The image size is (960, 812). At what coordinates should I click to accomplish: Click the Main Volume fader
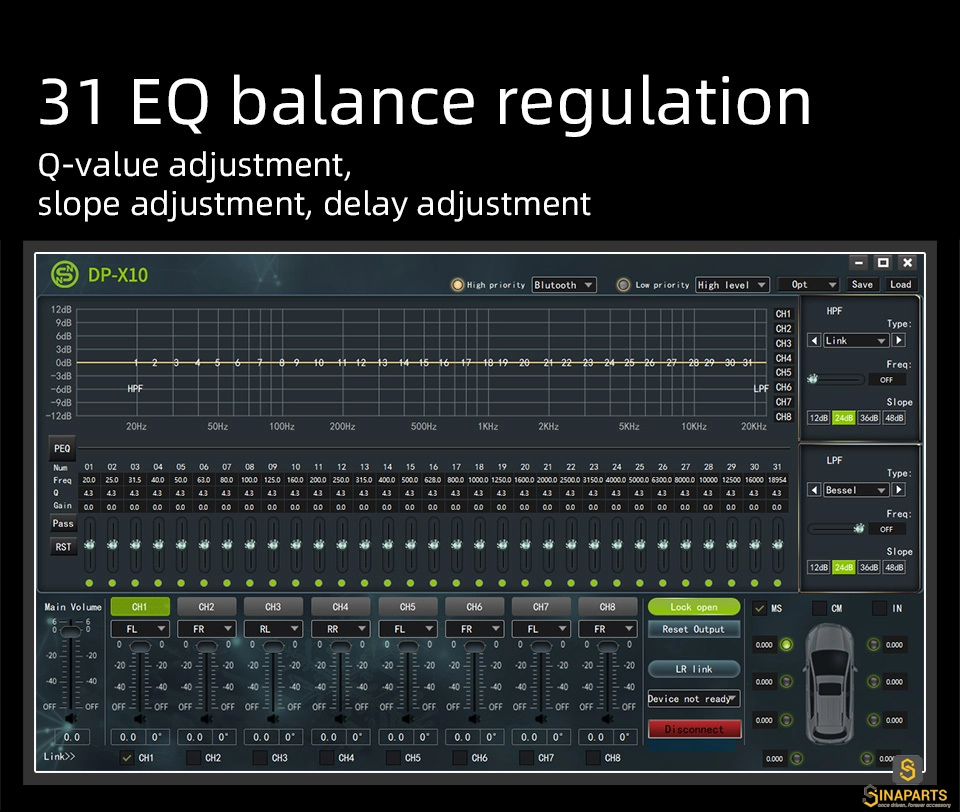[72, 631]
